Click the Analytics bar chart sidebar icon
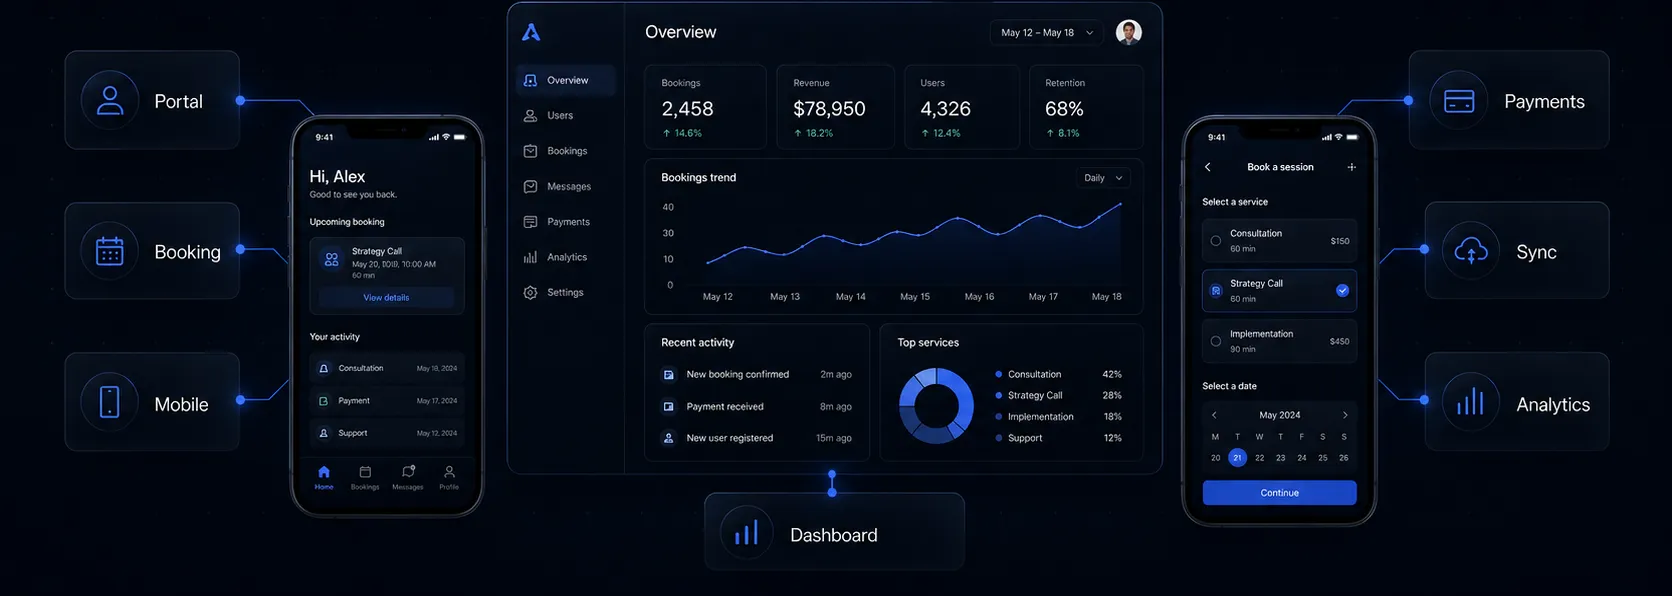1672x596 pixels. 530,257
